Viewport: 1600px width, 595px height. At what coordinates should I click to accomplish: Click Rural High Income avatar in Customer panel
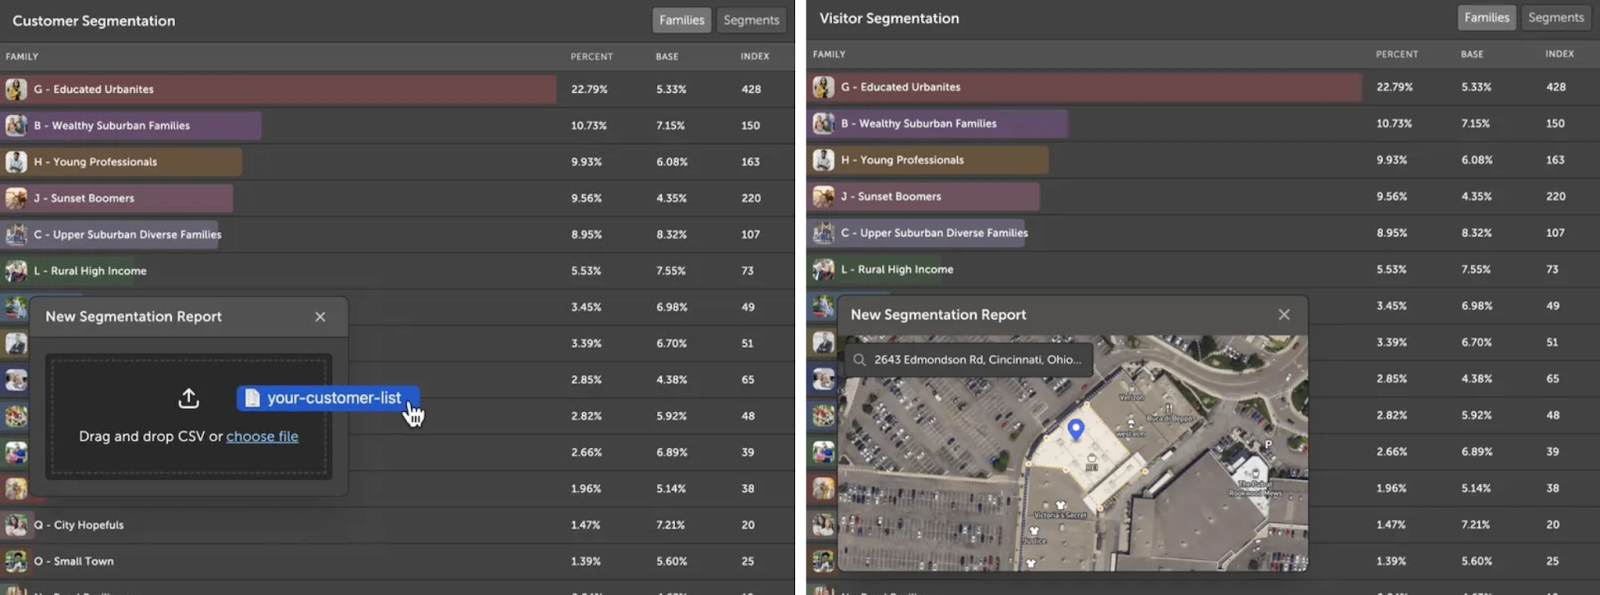coord(16,271)
